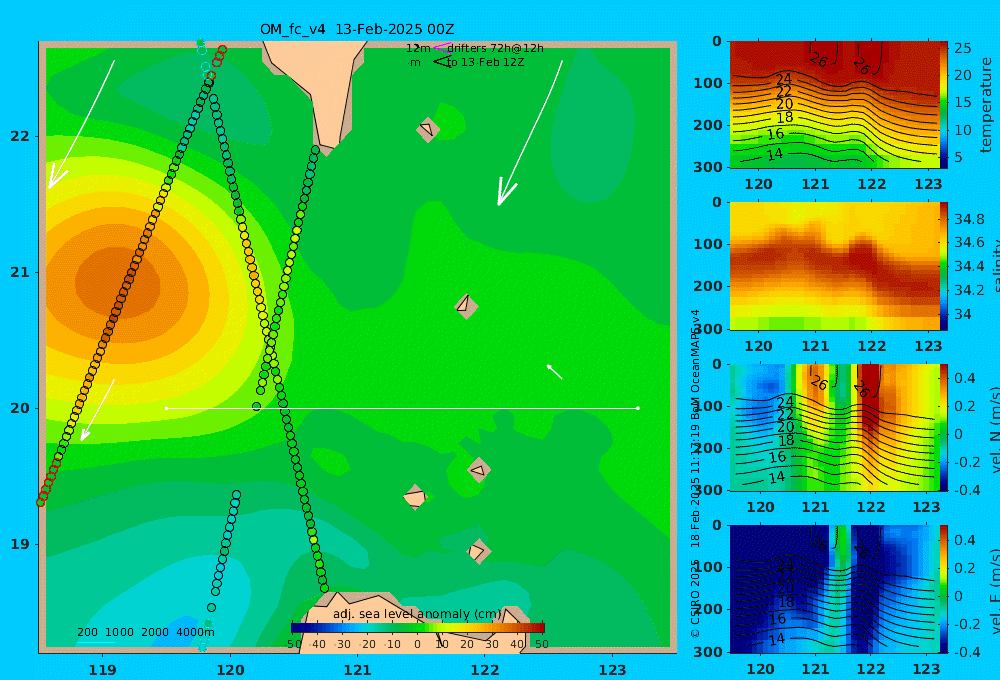This screenshot has height=680, width=1000.
Task: Click the green drifter marker at map top edge
Action: point(200,43)
